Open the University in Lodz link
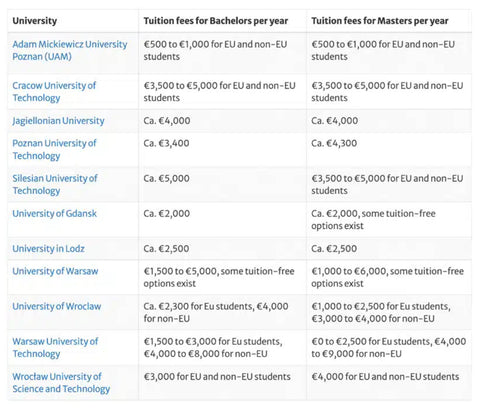Viewport: 480px width, 410px height. pyautogui.click(x=48, y=249)
